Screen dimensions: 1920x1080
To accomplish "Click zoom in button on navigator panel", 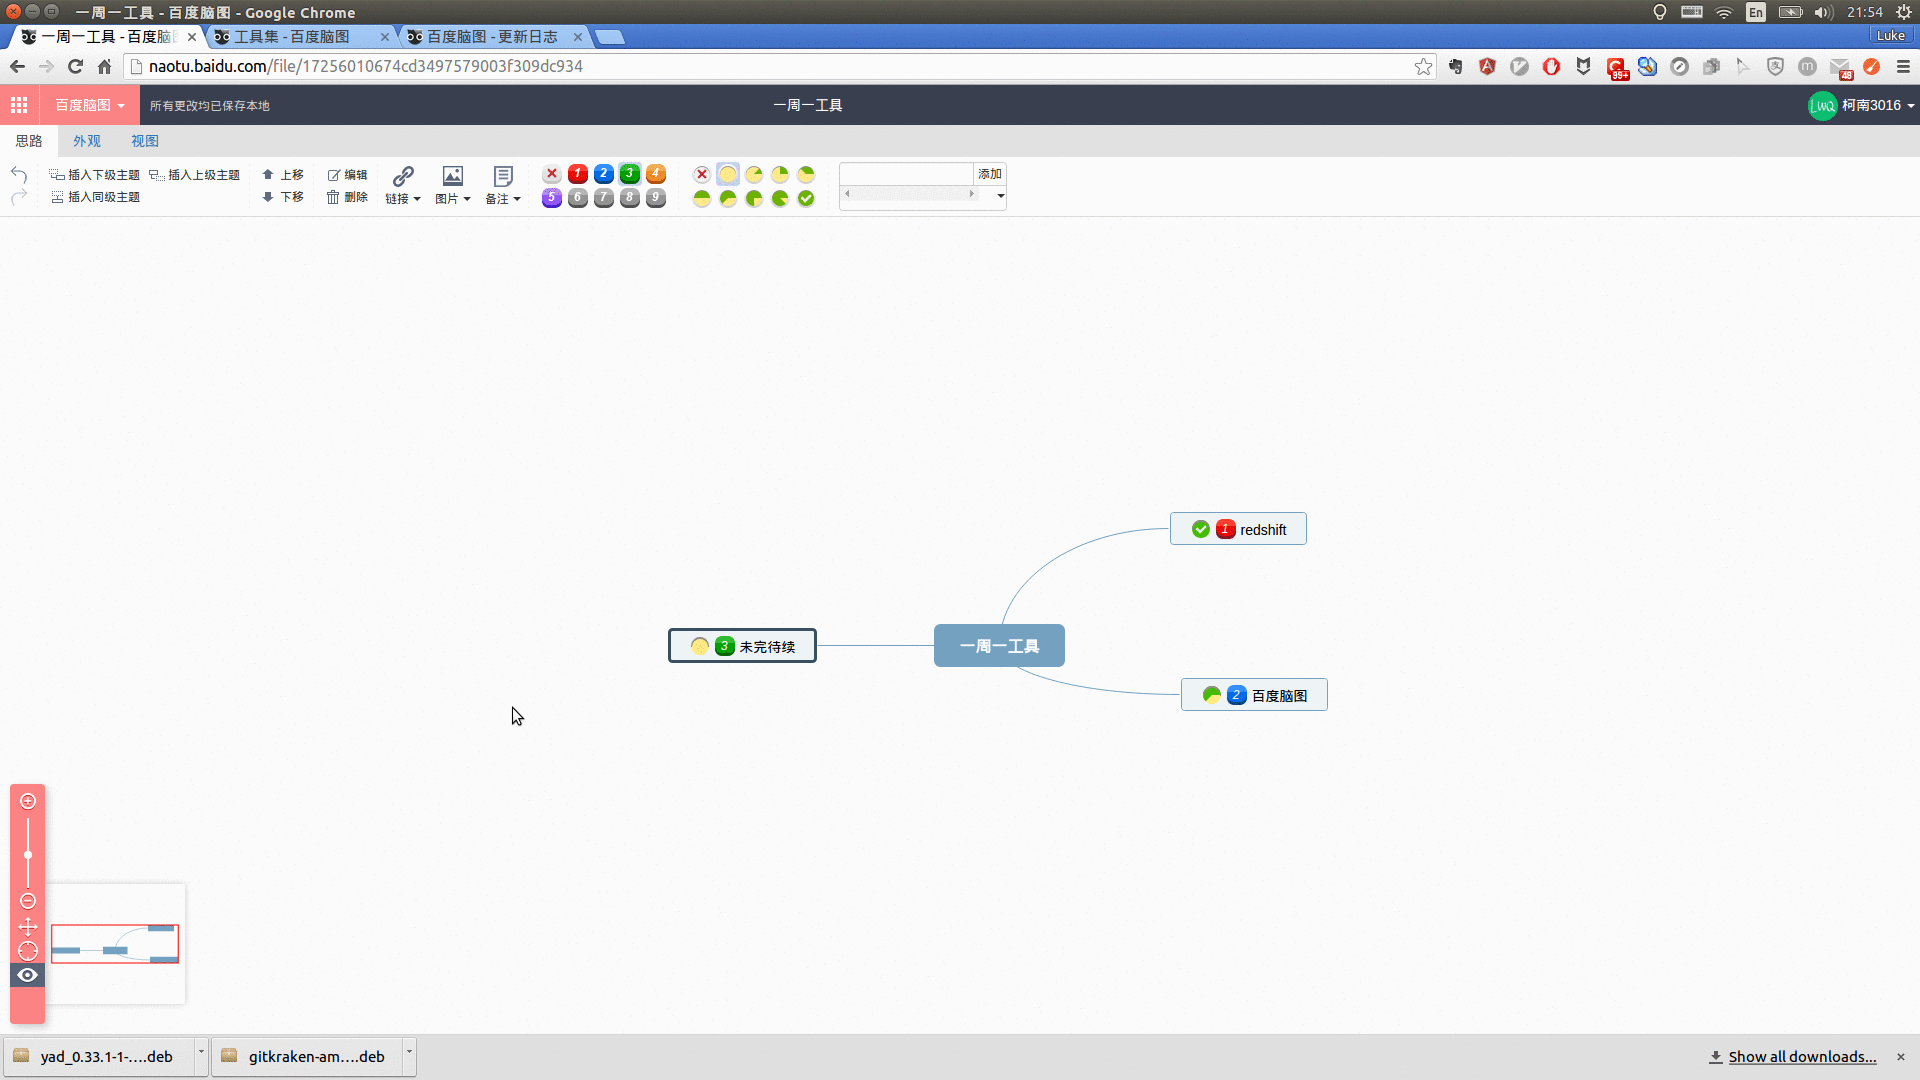I will [28, 801].
